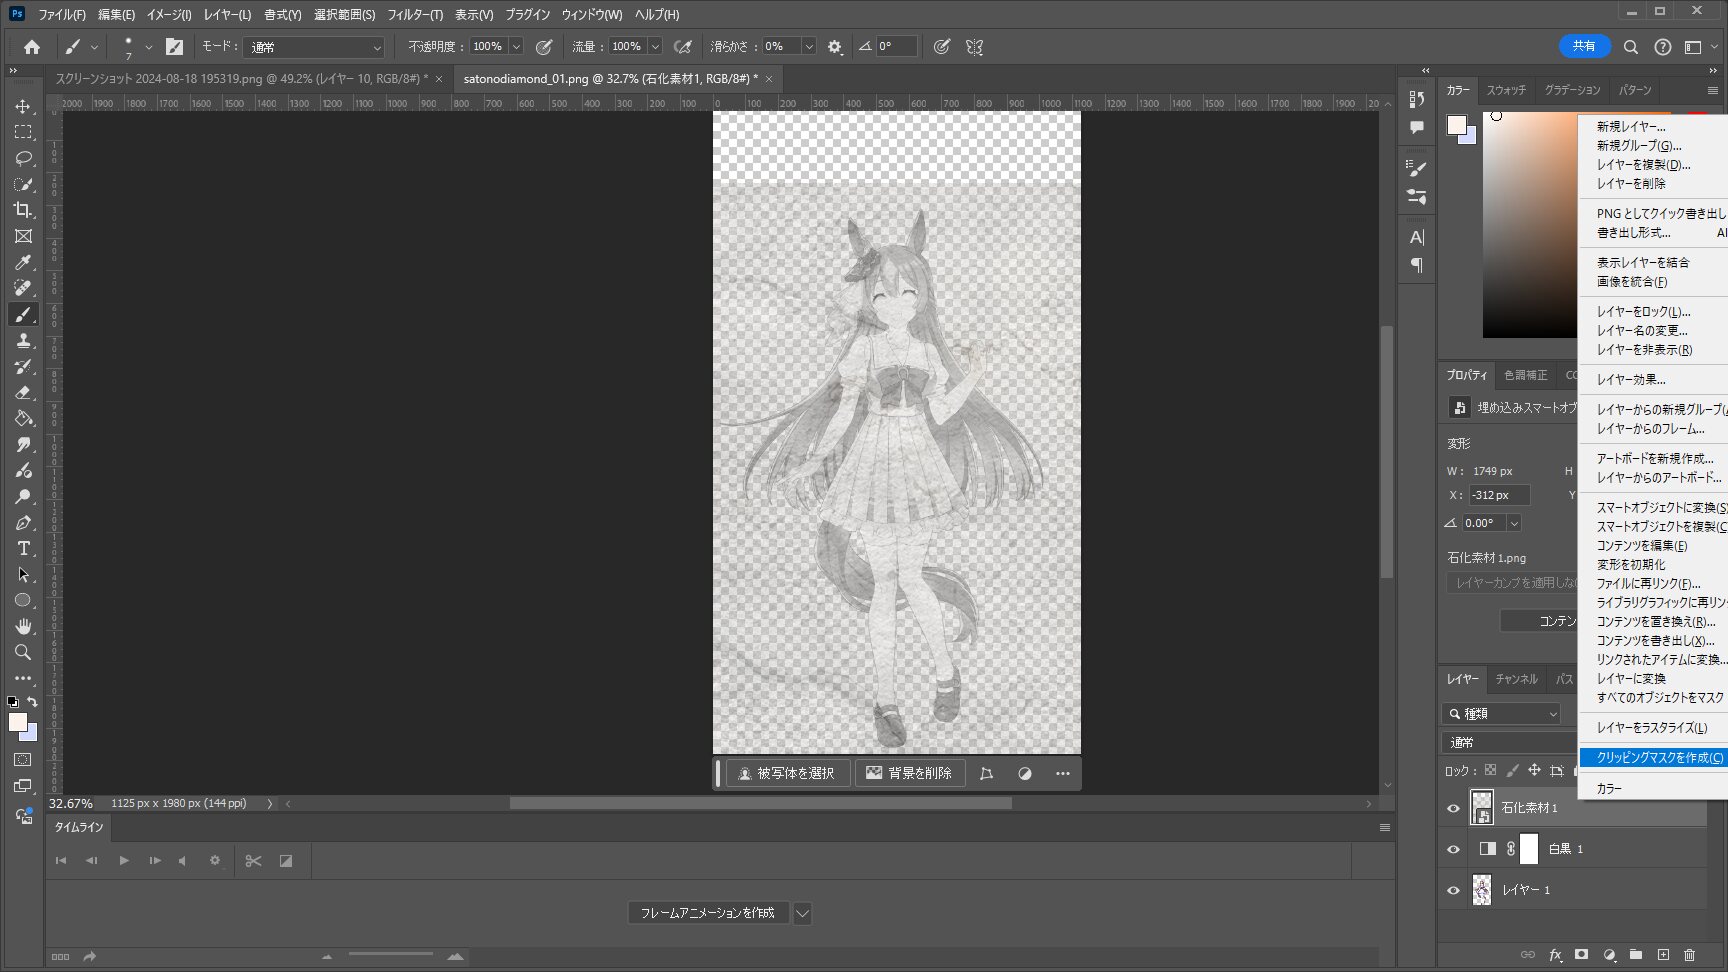Screen dimensions: 1728x972
Task: Click the timeline zoom slider
Action: pos(391,956)
